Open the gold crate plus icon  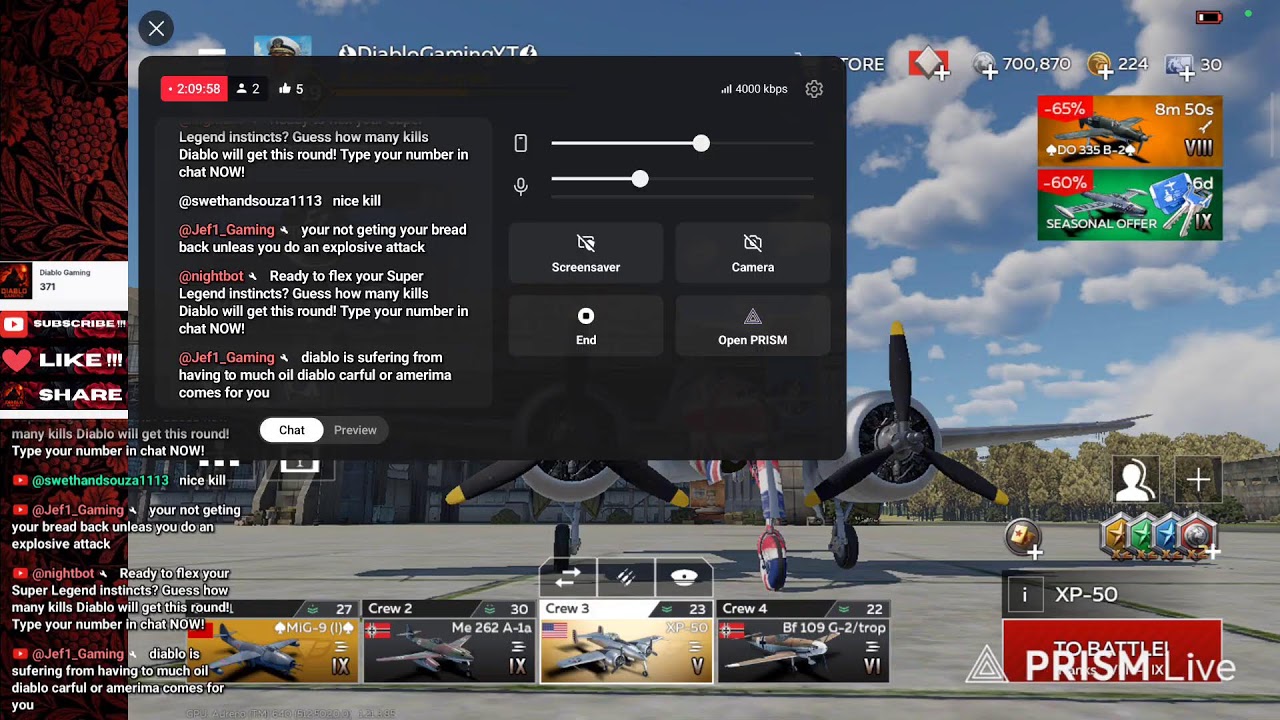(1023, 538)
